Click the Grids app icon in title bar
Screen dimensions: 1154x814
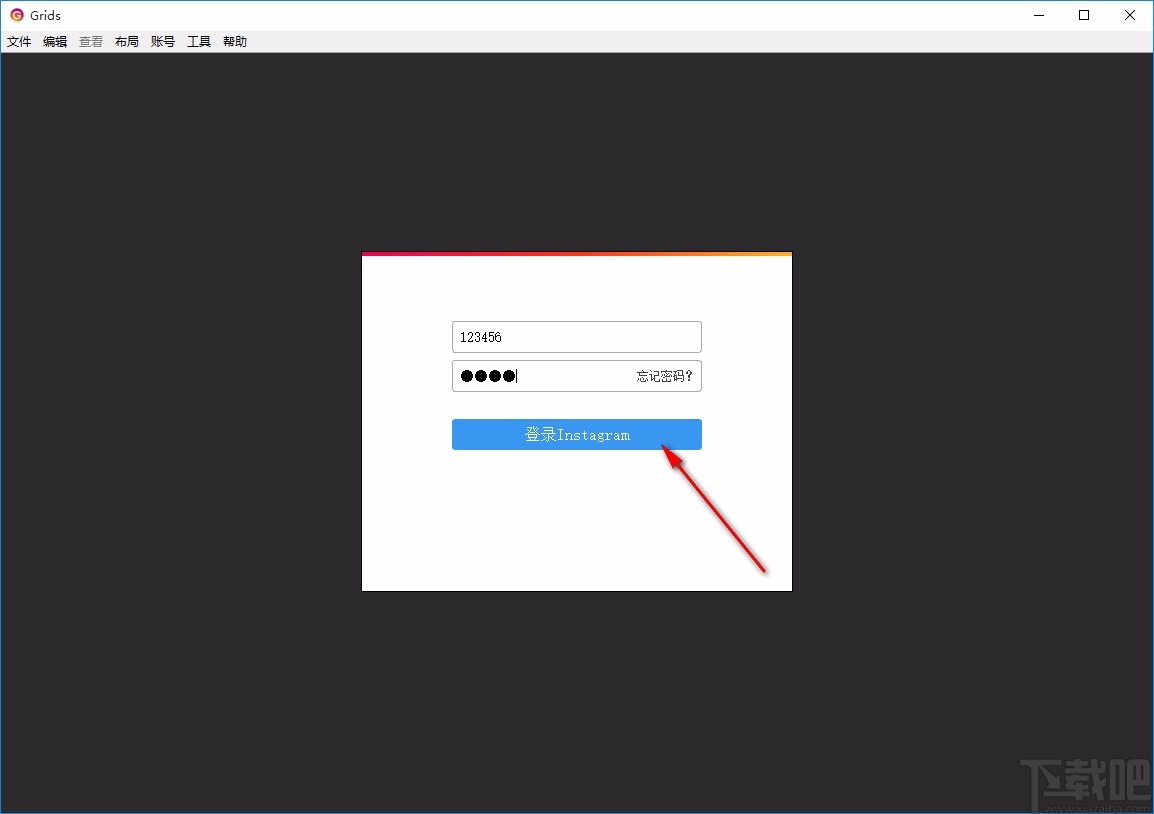[17, 15]
